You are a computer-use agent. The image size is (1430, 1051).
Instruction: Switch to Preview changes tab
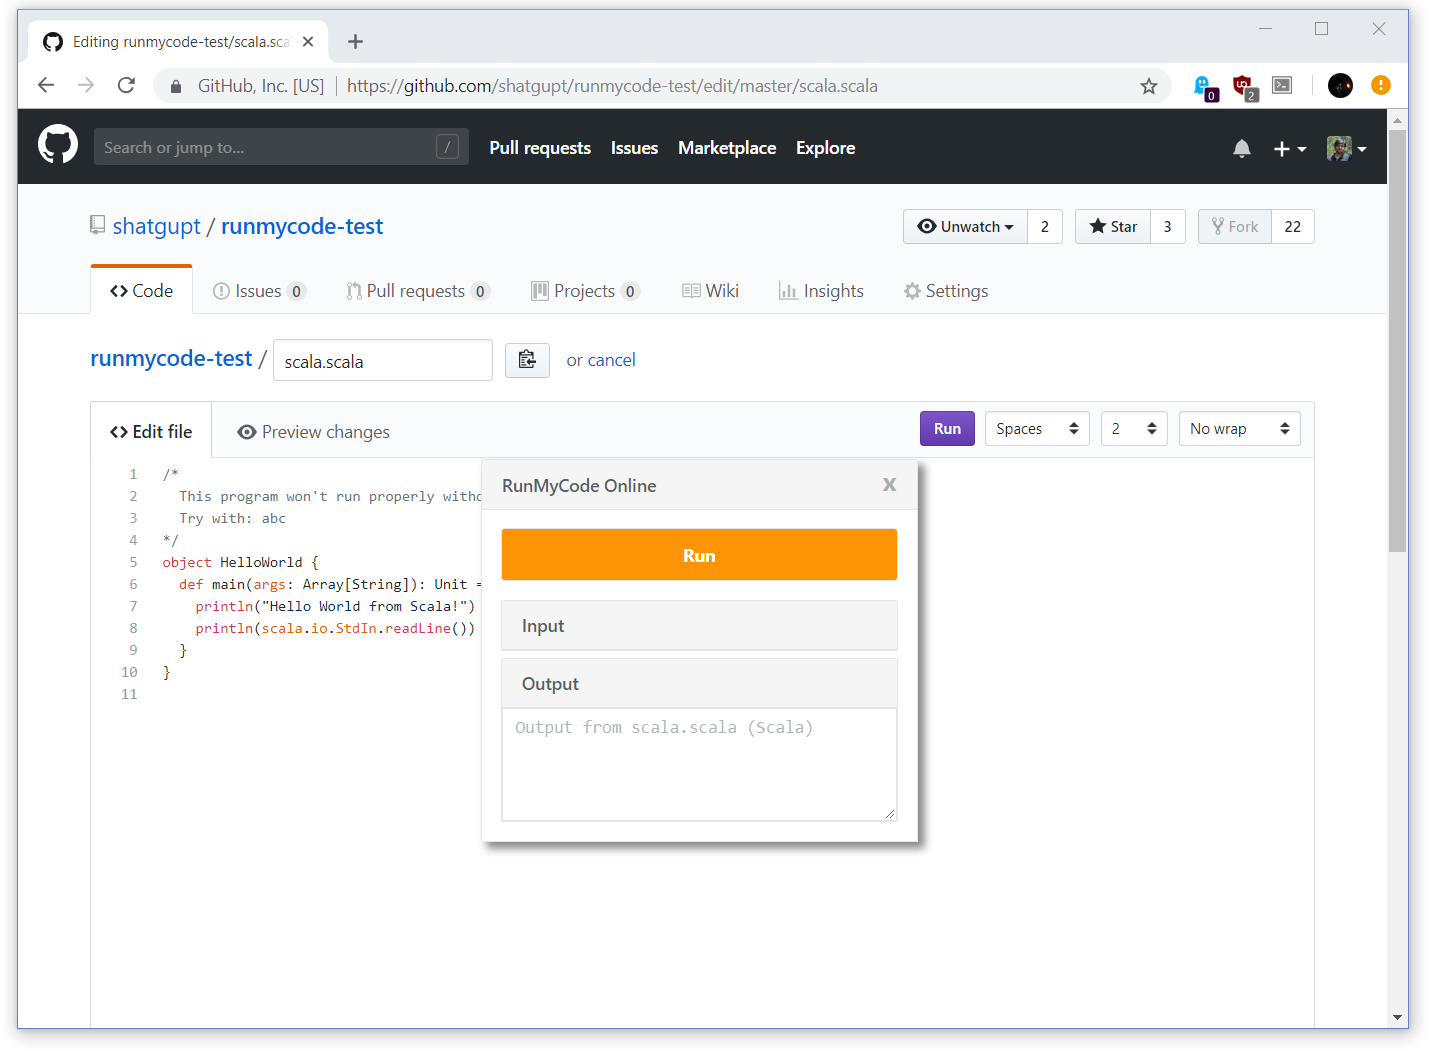pyautogui.click(x=313, y=431)
